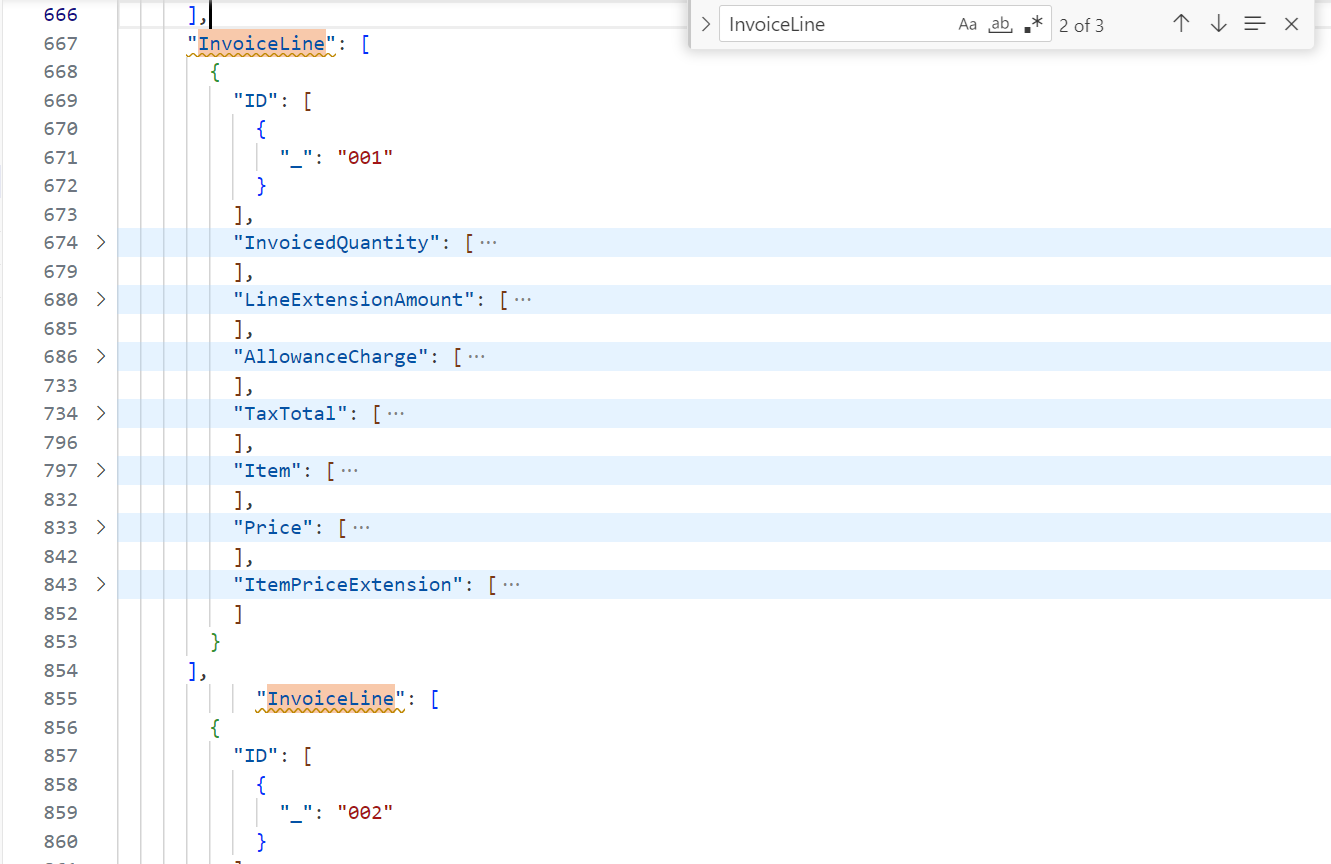Expand the collapsed Item array
Screen dimensions: 1331x864
[x=101, y=470]
